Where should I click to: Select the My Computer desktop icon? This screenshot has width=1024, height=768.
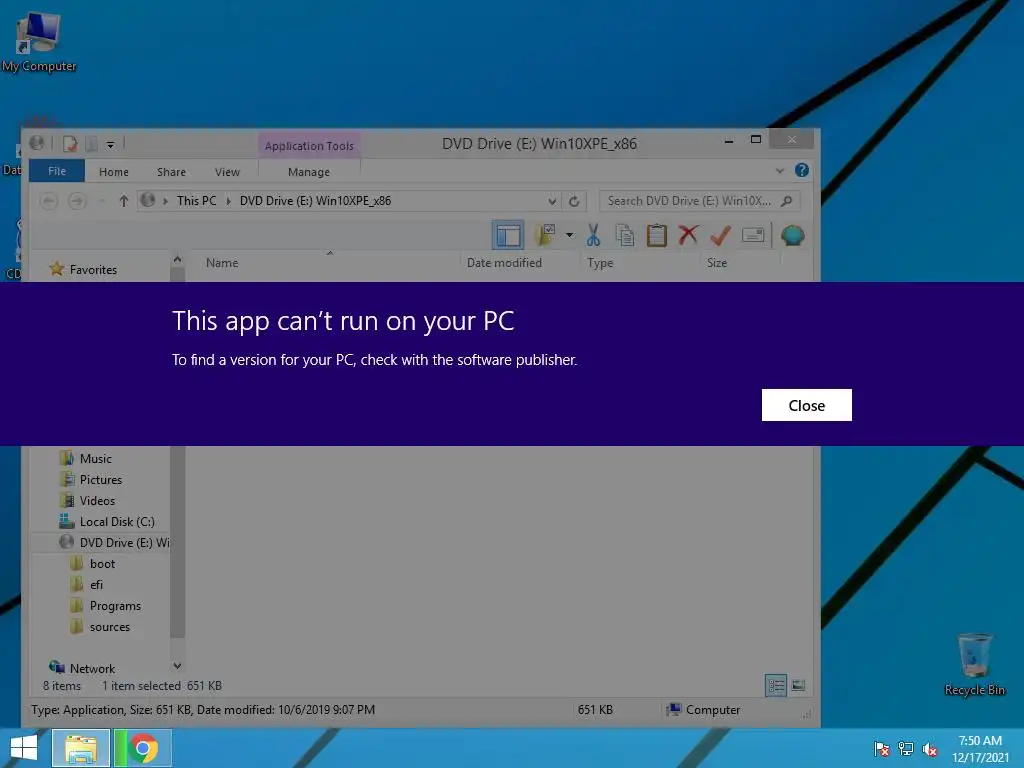(x=39, y=42)
